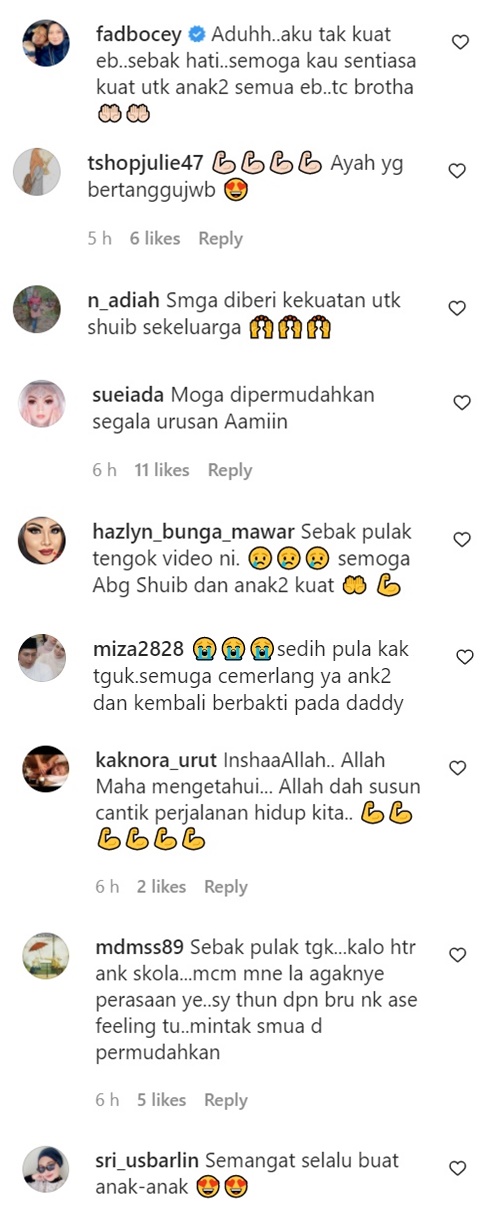The height and width of the screenshot is (1216, 483).
Task: Like n_adiah's comment about kekuatan
Action: pyautogui.click(x=457, y=308)
